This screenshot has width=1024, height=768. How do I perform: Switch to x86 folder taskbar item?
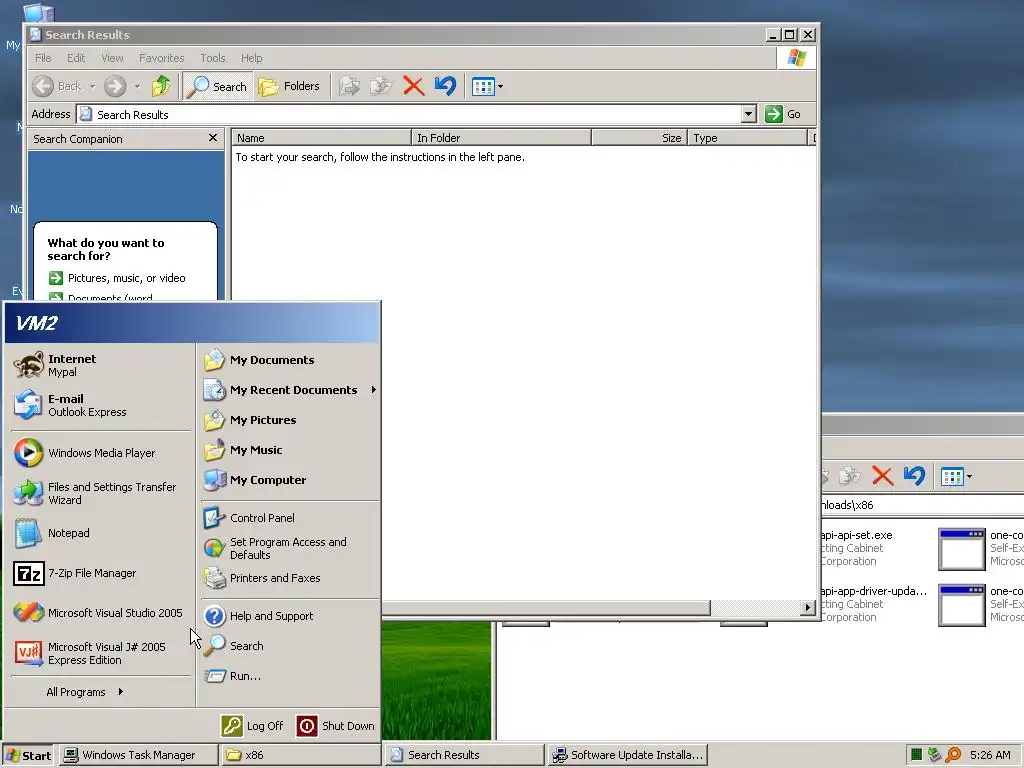(301, 755)
